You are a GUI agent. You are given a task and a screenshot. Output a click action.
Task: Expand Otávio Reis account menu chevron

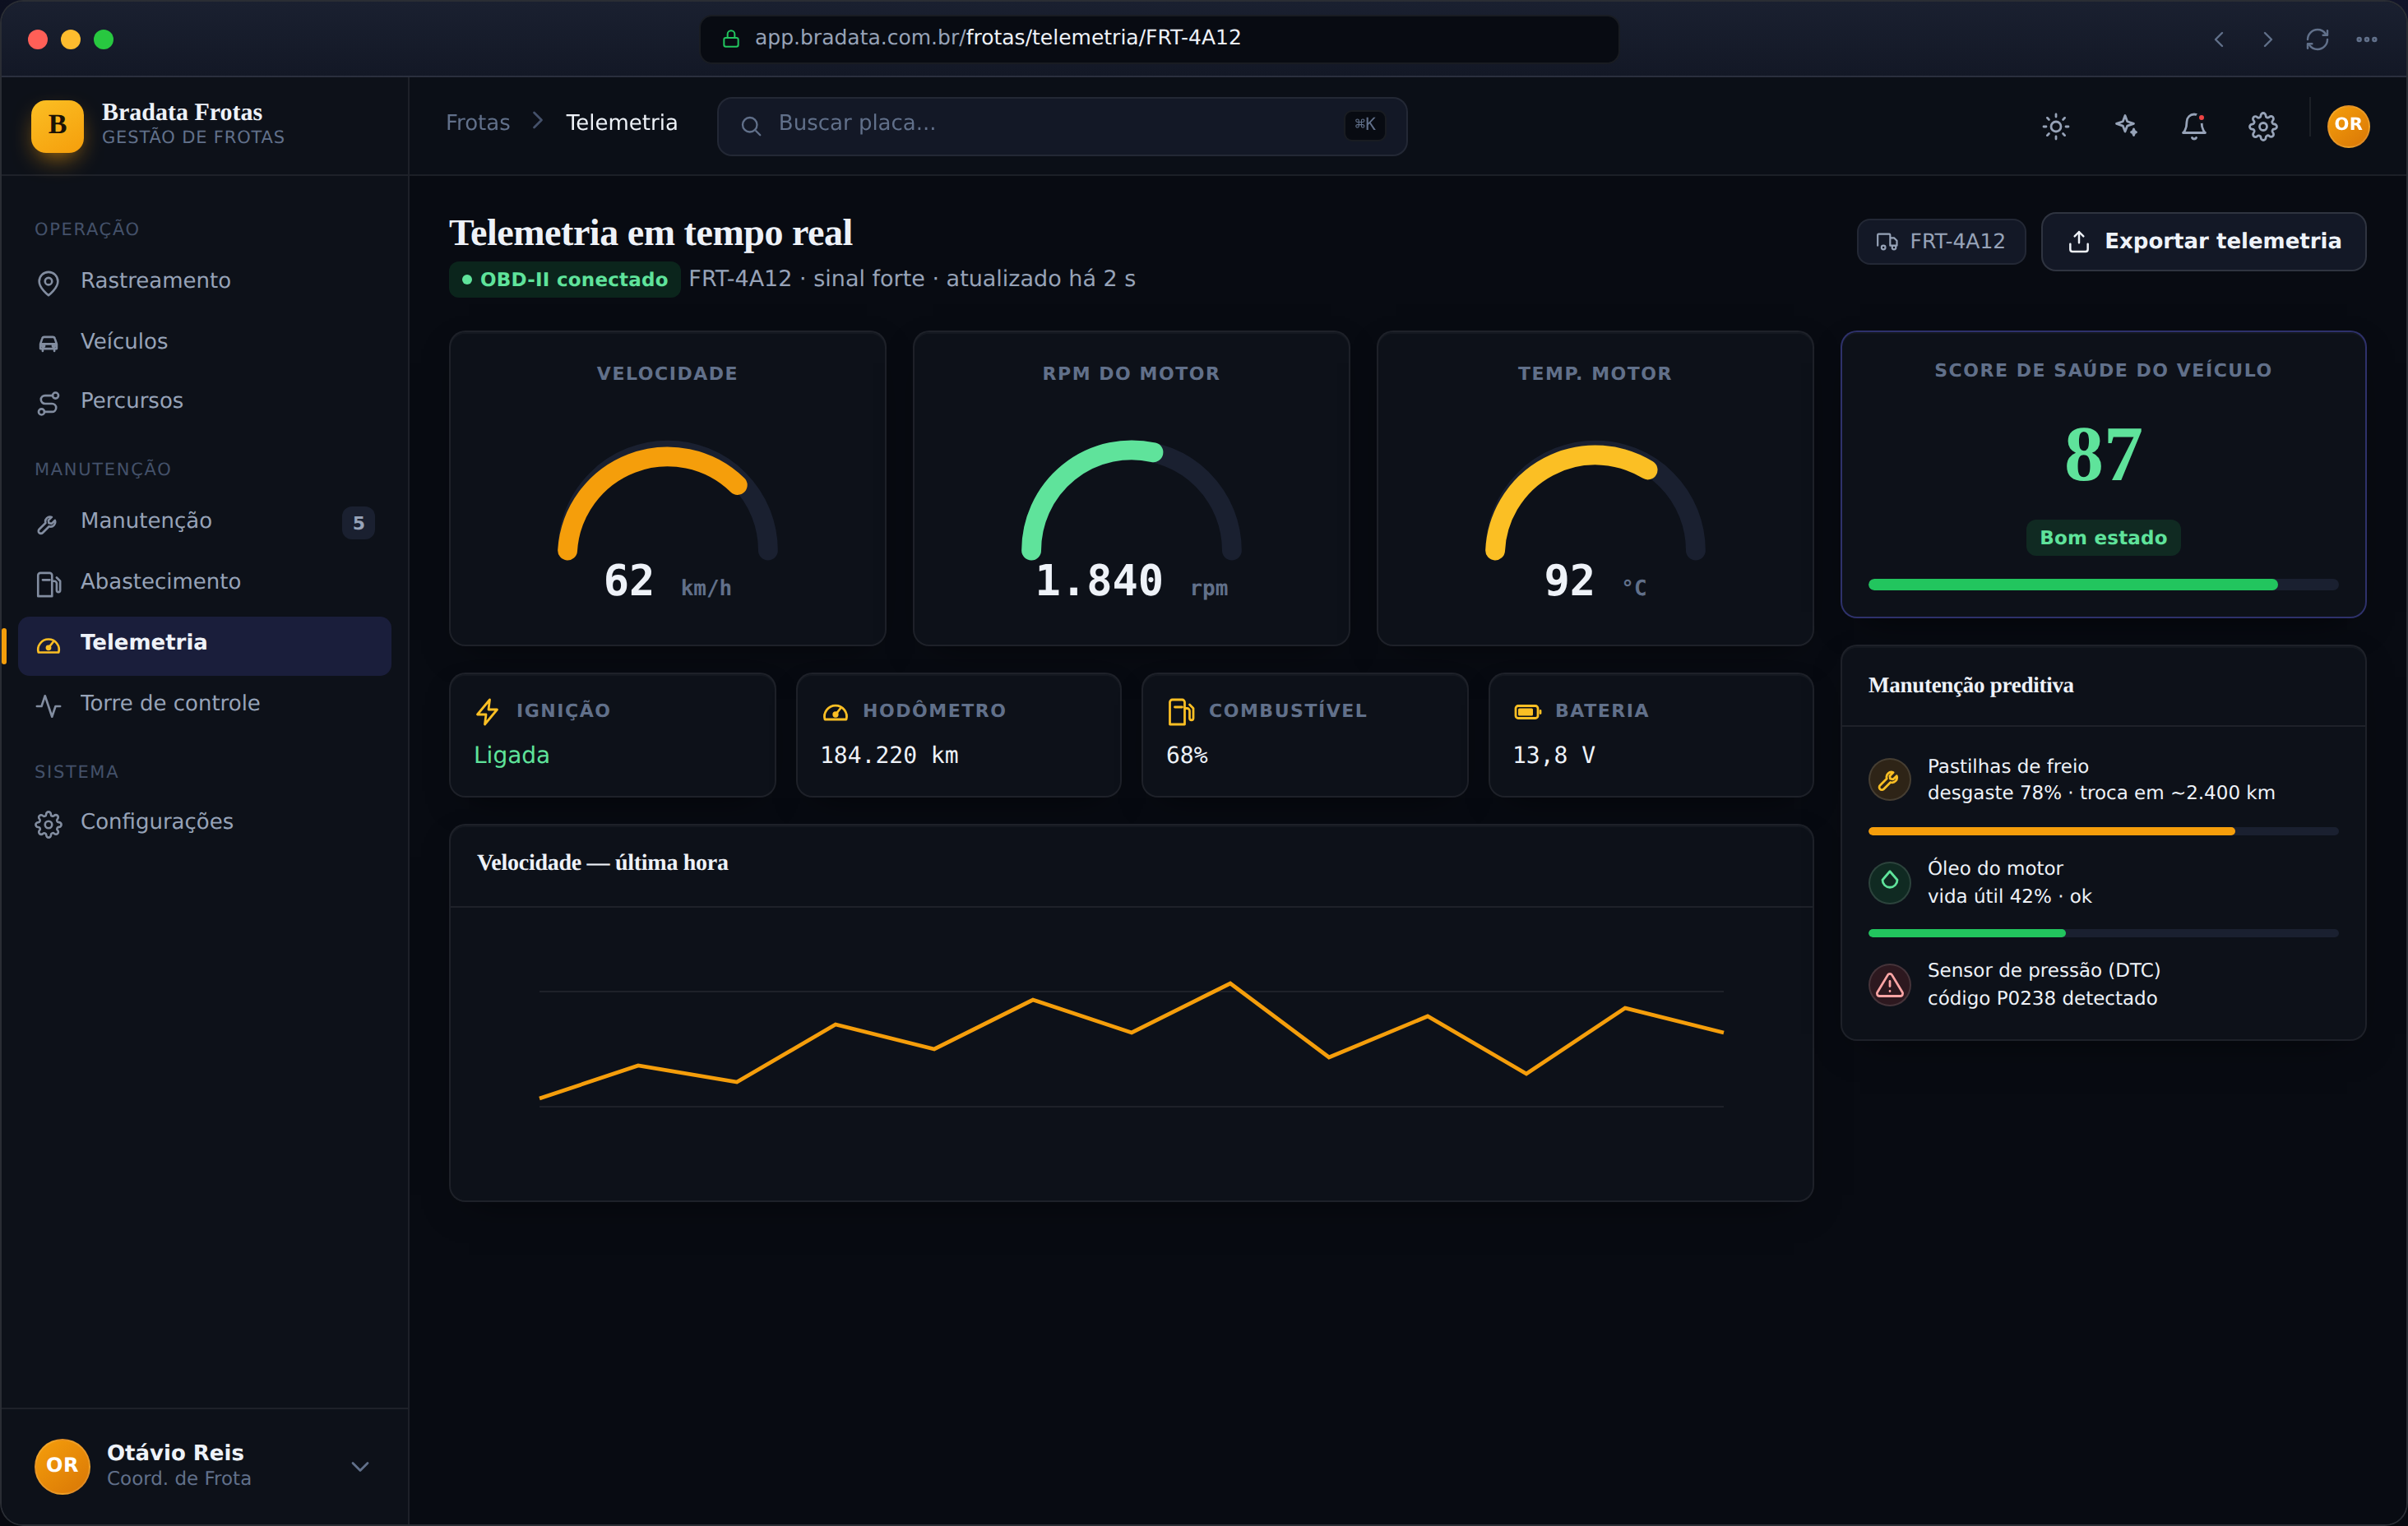360,1466
